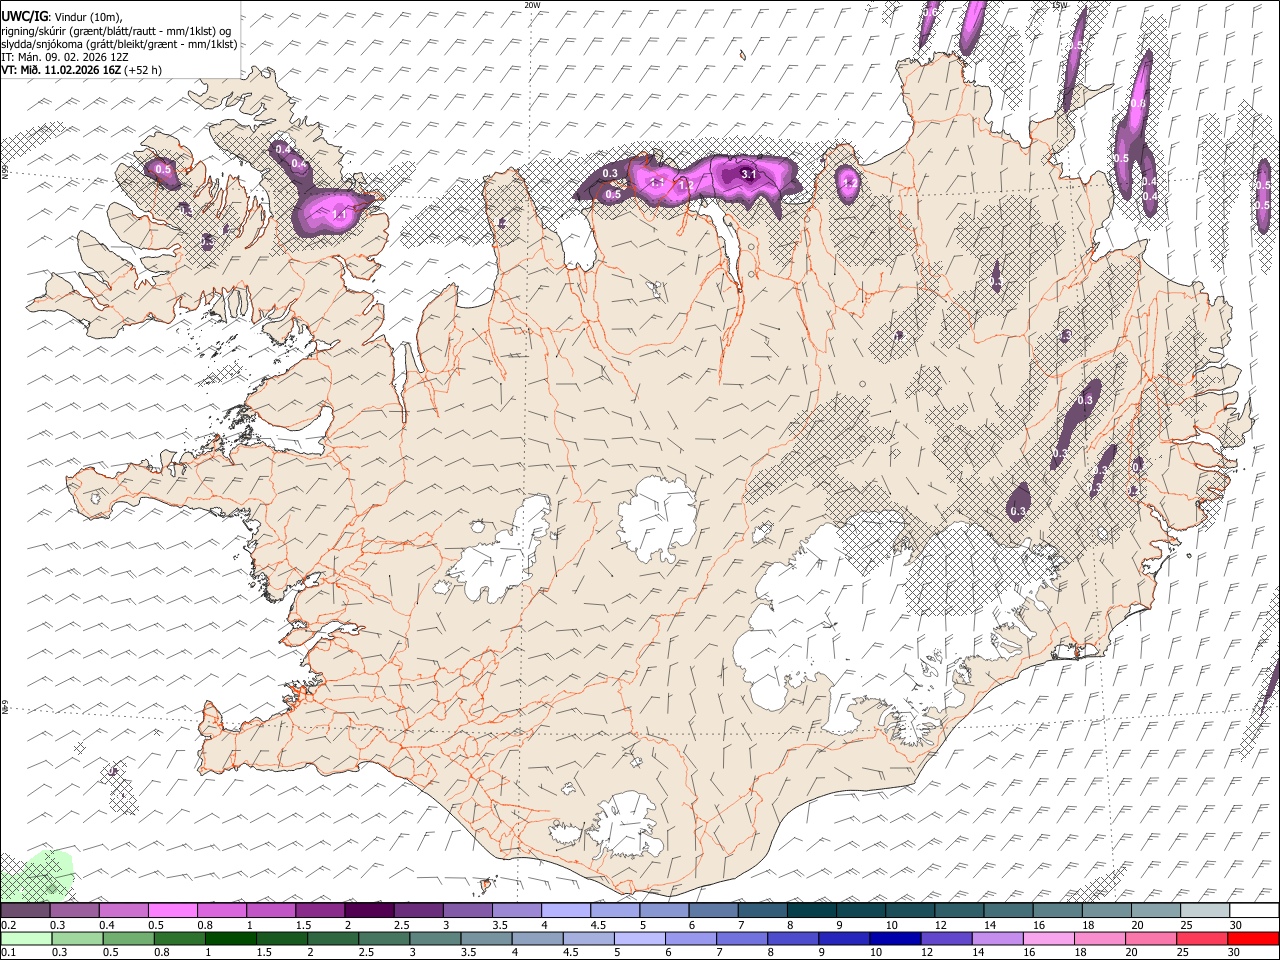This screenshot has height=960, width=1280.
Task: Select the purple 12 swatch, lower legend row
Action: (x=946, y=938)
